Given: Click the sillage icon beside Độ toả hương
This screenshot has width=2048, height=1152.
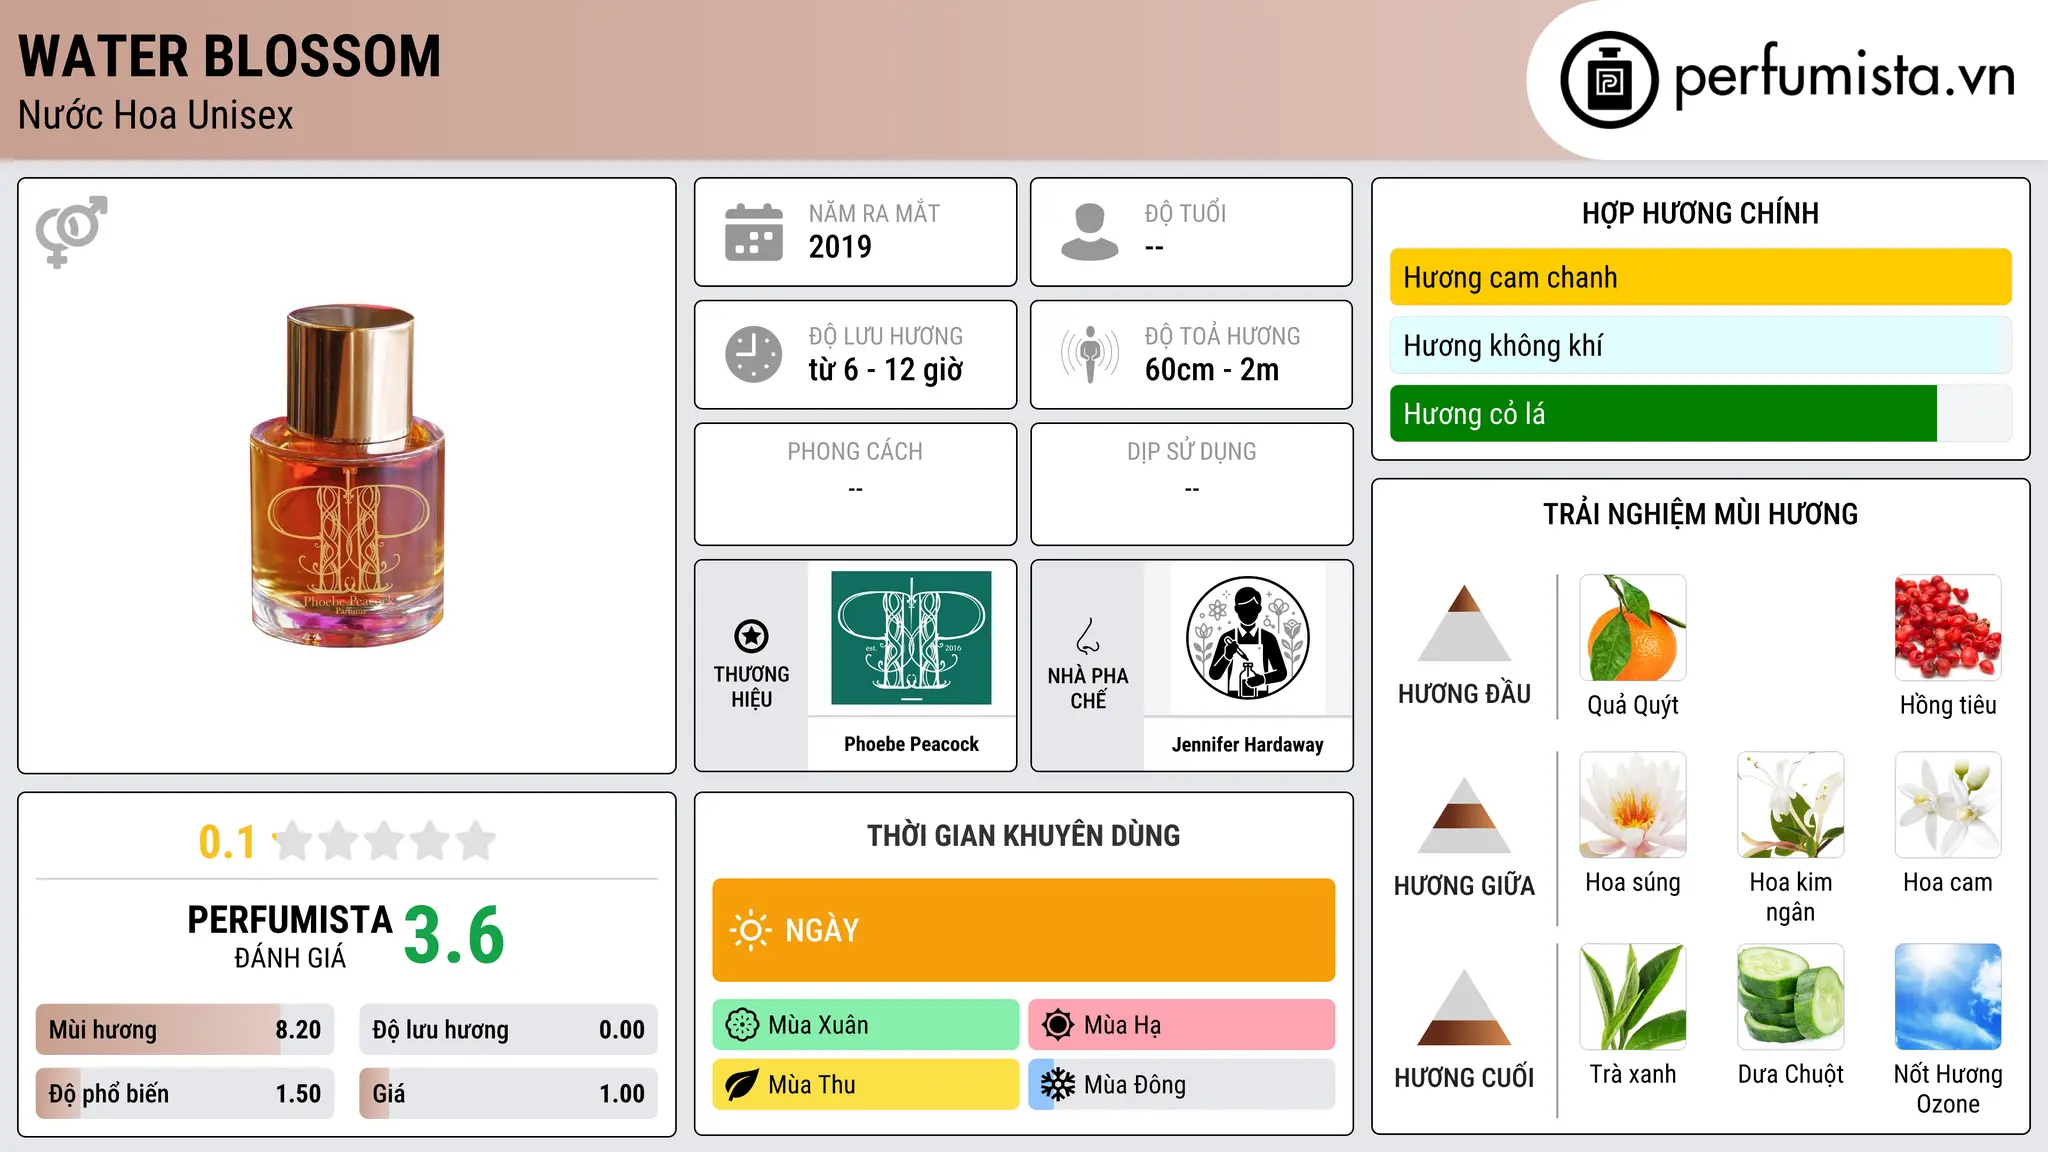Looking at the screenshot, I should pos(1090,354).
